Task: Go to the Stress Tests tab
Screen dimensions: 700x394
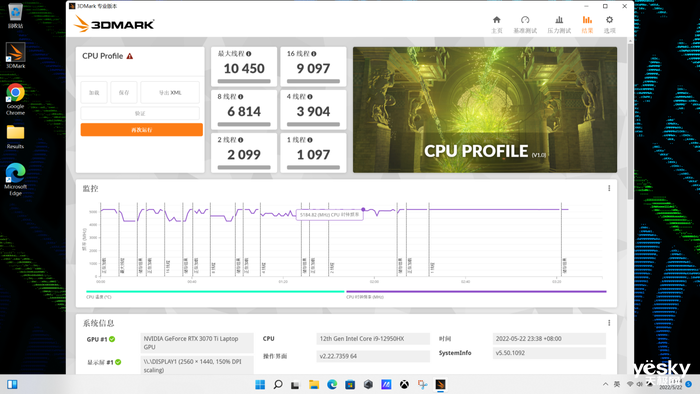Action: point(559,24)
